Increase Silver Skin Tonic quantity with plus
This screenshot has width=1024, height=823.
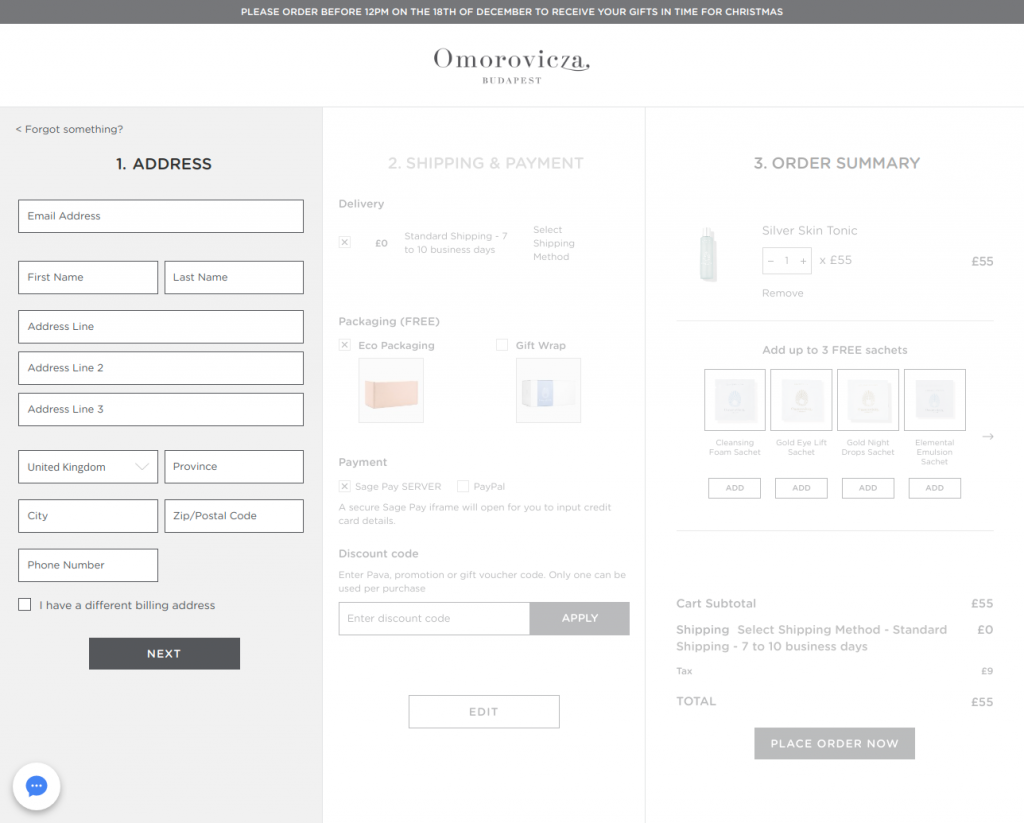pos(803,261)
